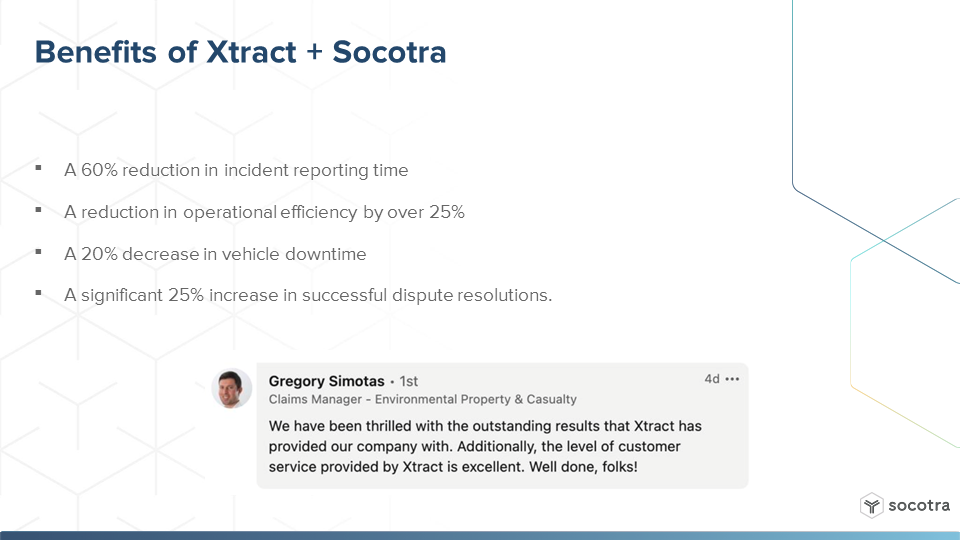Click the Socotra hexagon logo icon
This screenshot has height=540, width=960.
tap(871, 506)
